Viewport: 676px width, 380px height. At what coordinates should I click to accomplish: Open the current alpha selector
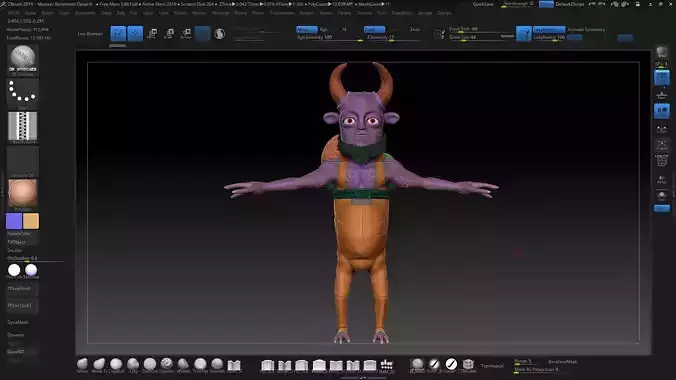[x=22, y=127]
